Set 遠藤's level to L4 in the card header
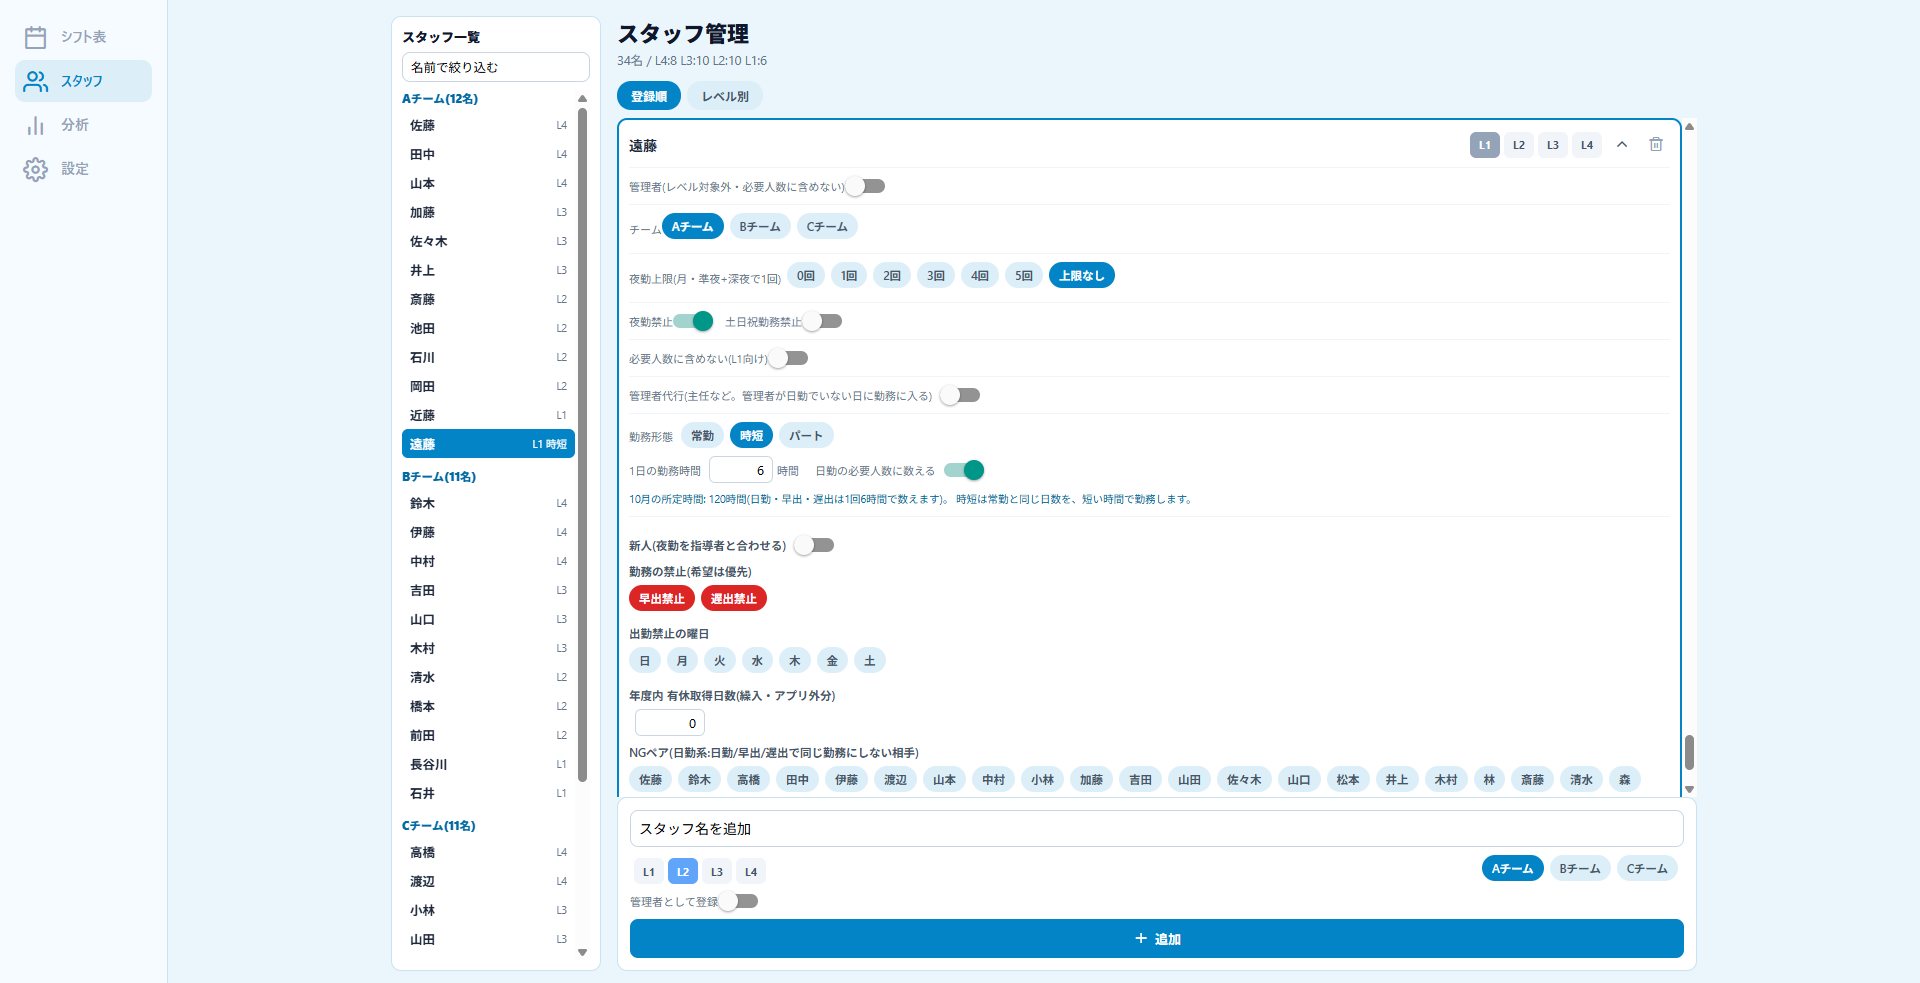Image resolution: width=1920 pixels, height=983 pixels. [x=1587, y=145]
